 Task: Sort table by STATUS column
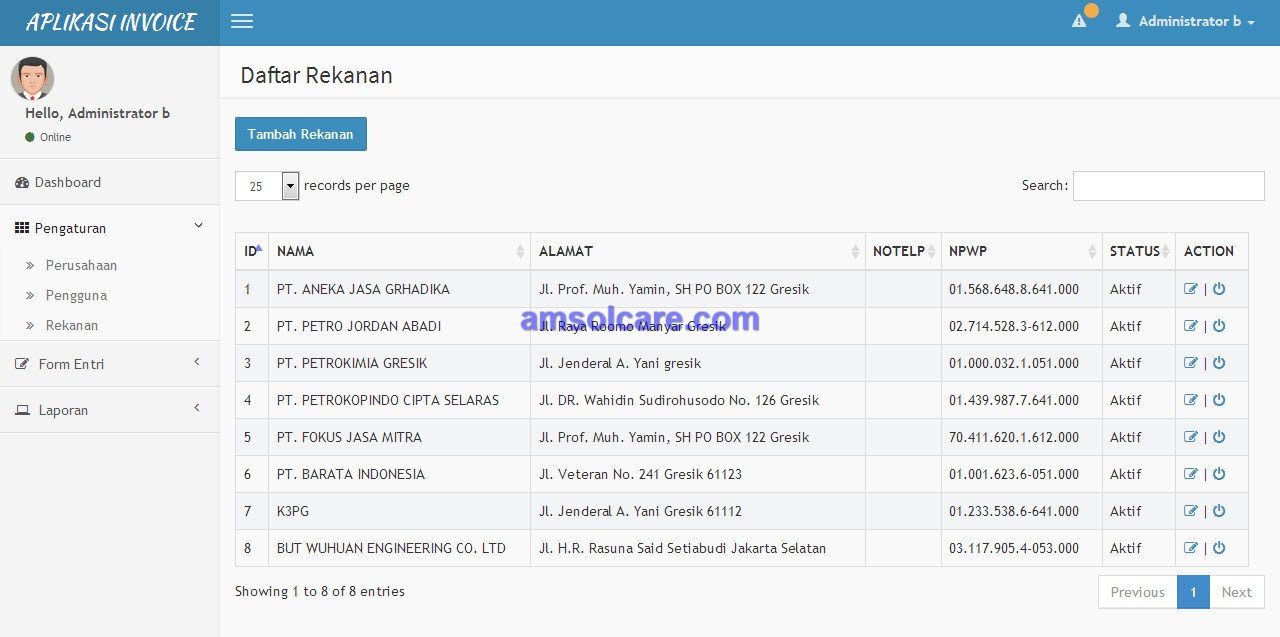point(1138,251)
